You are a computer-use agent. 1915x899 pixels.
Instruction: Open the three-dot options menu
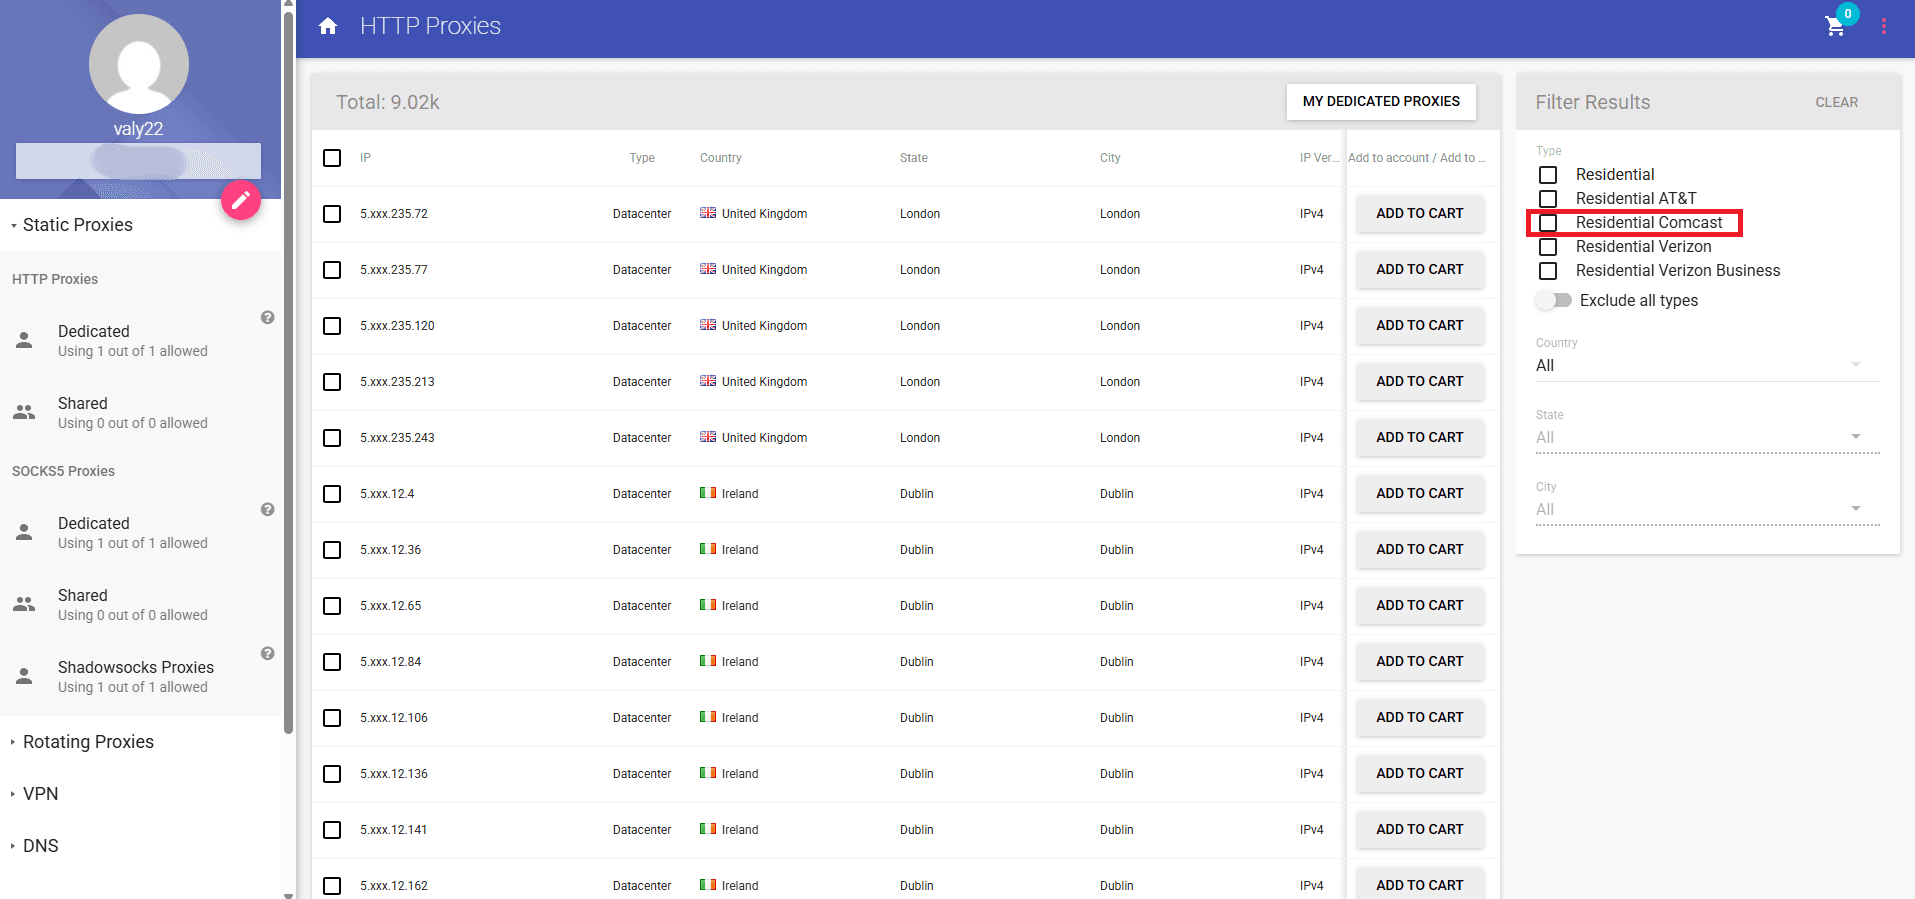pyautogui.click(x=1883, y=26)
